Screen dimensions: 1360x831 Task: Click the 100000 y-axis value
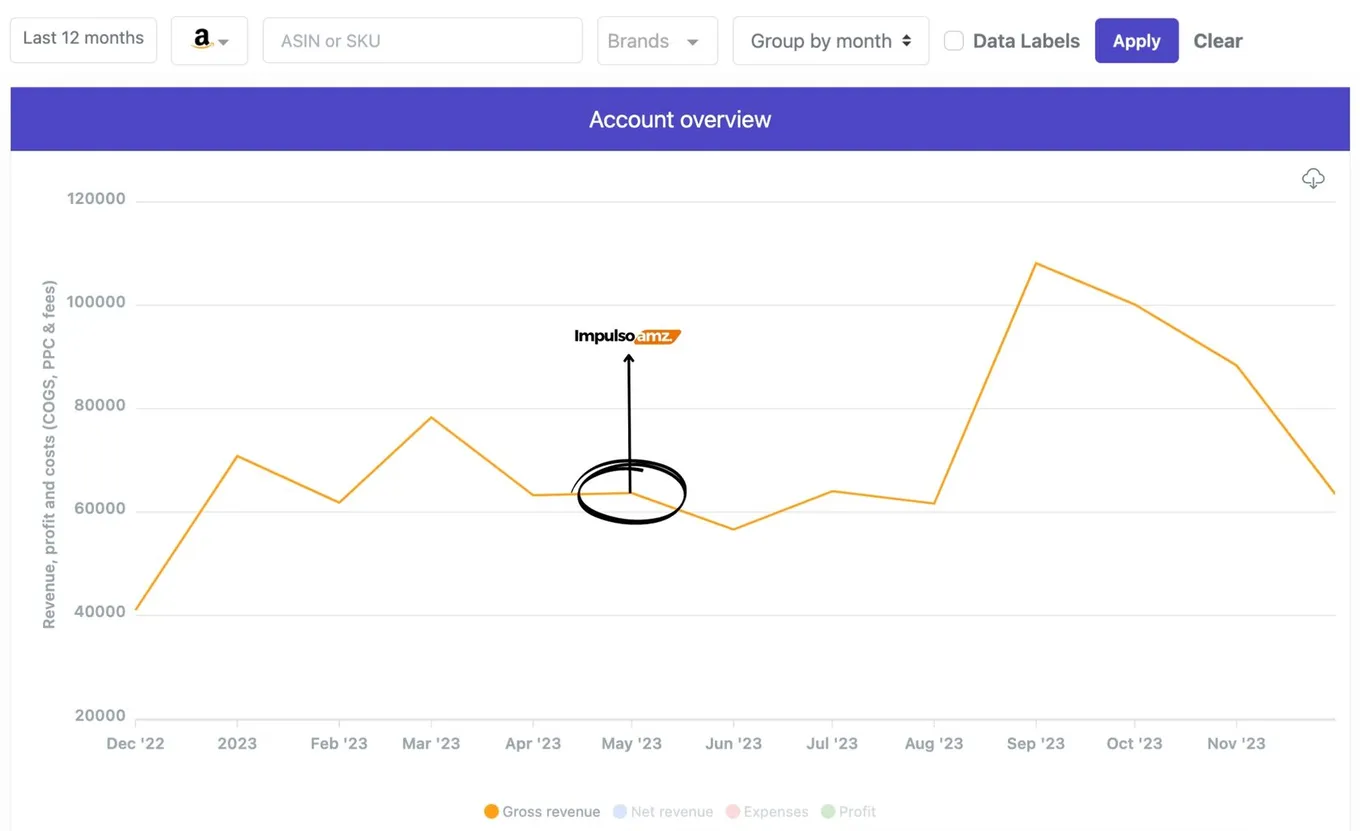[96, 303]
